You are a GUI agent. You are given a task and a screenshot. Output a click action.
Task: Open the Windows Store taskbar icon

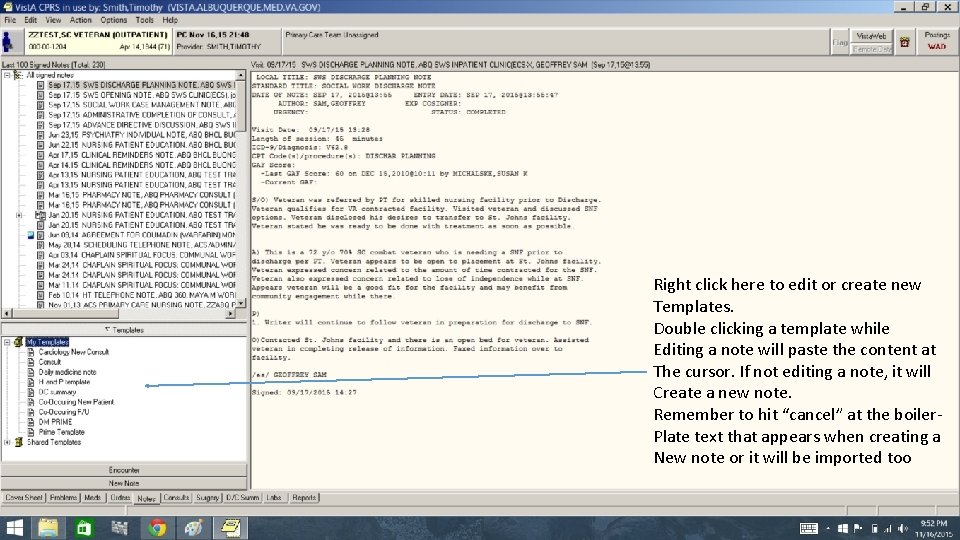pos(84,528)
